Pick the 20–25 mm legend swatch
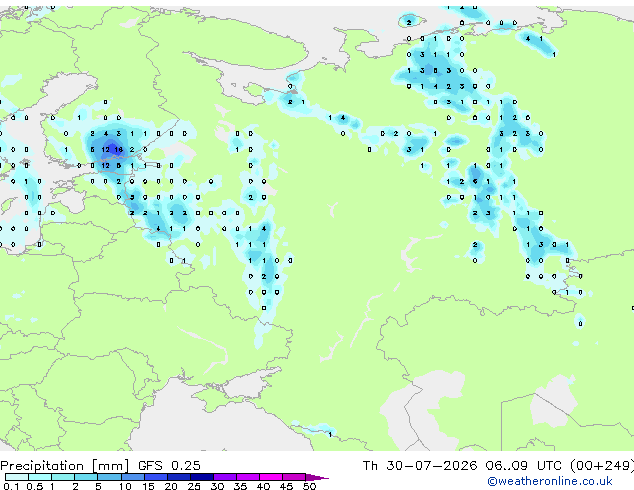 point(178,477)
